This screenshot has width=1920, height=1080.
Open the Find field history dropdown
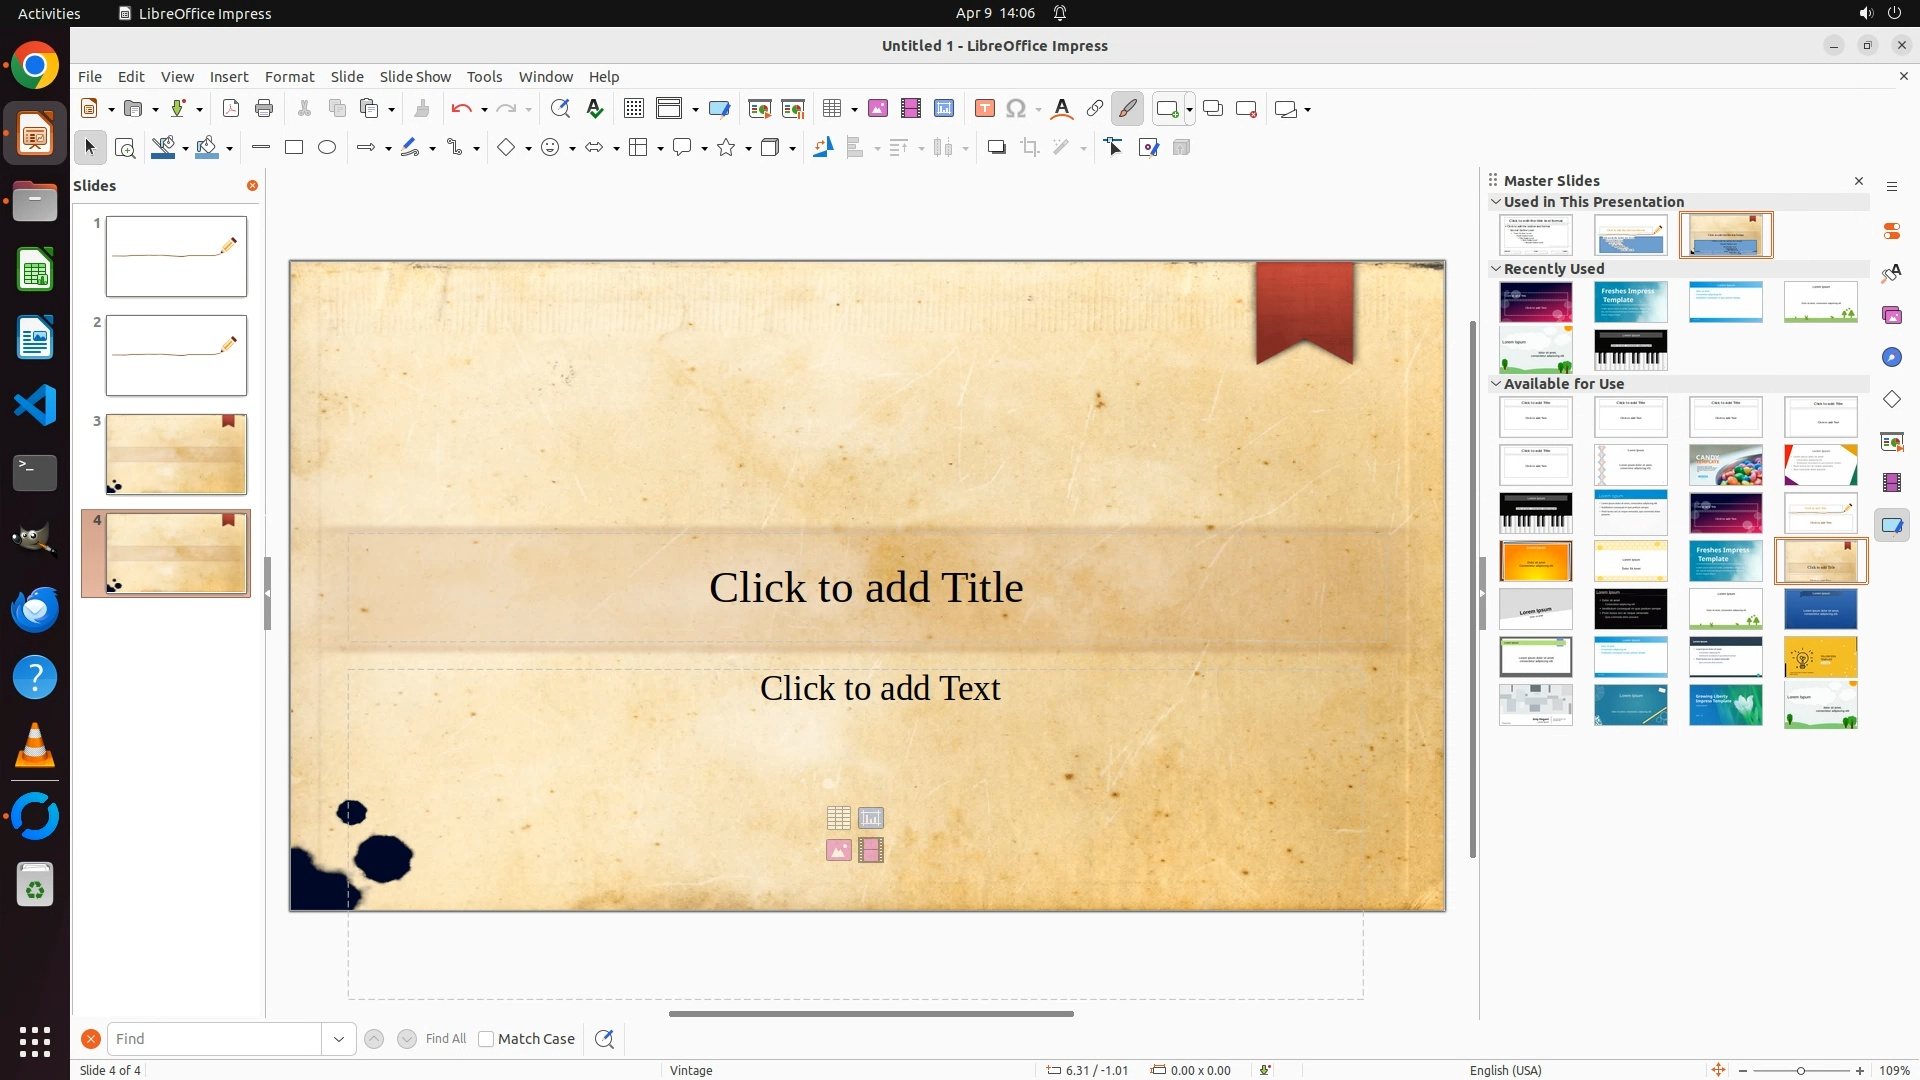[x=339, y=1039]
